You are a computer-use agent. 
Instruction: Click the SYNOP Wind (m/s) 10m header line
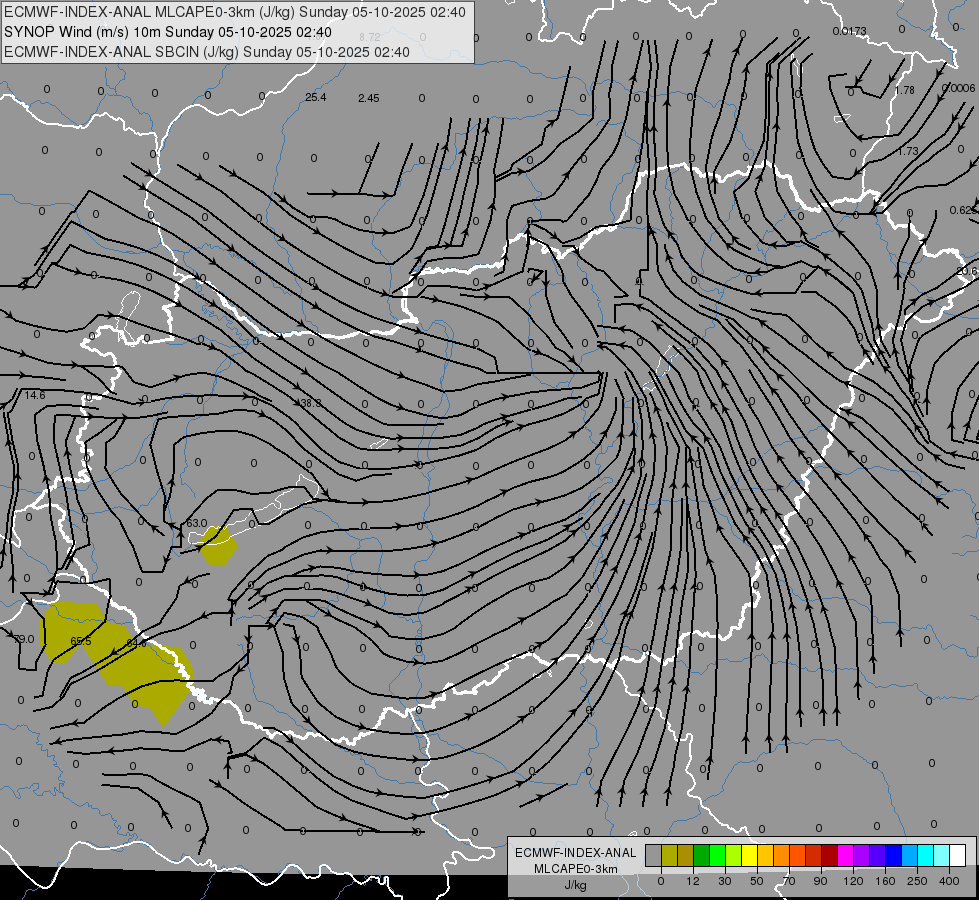(x=168, y=32)
